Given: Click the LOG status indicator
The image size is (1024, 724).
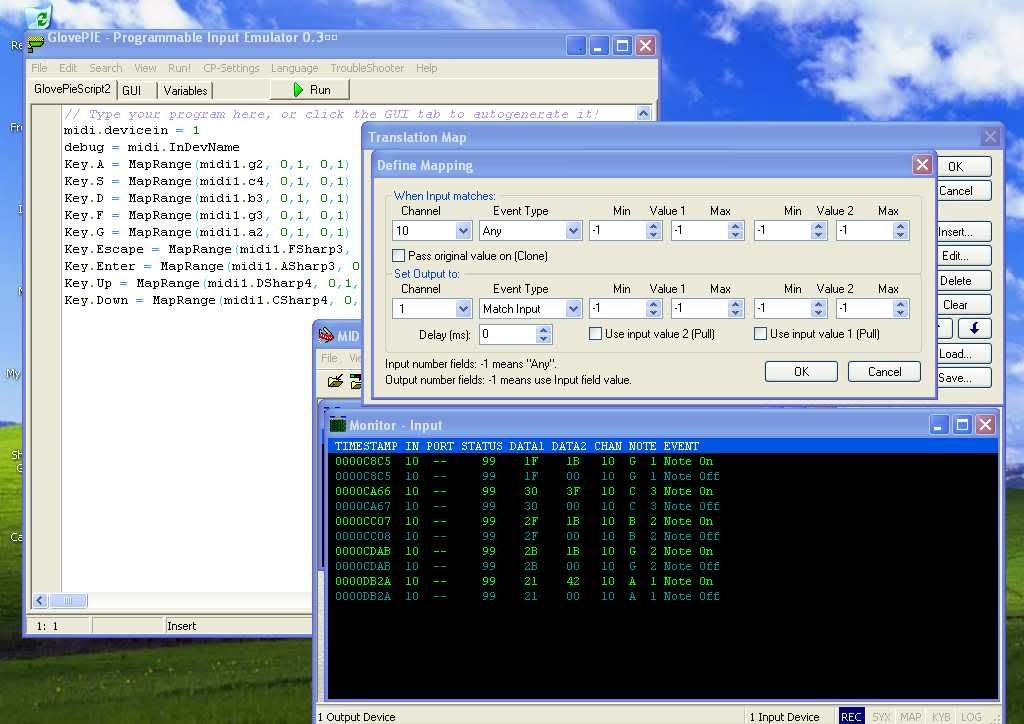Looking at the screenshot, I should click(971, 717).
